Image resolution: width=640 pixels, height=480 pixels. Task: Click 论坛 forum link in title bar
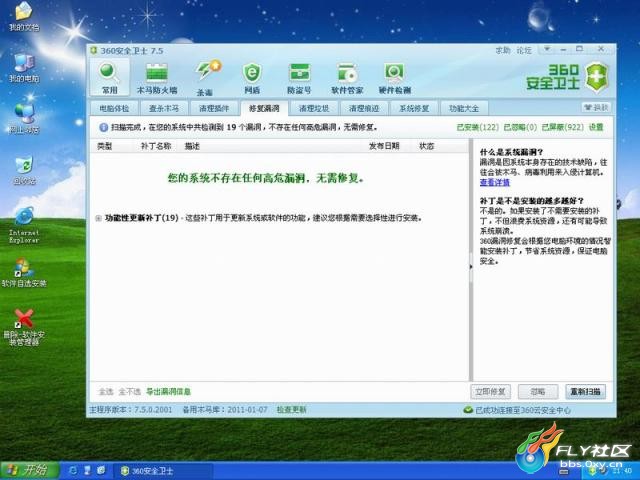pyautogui.click(x=524, y=51)
